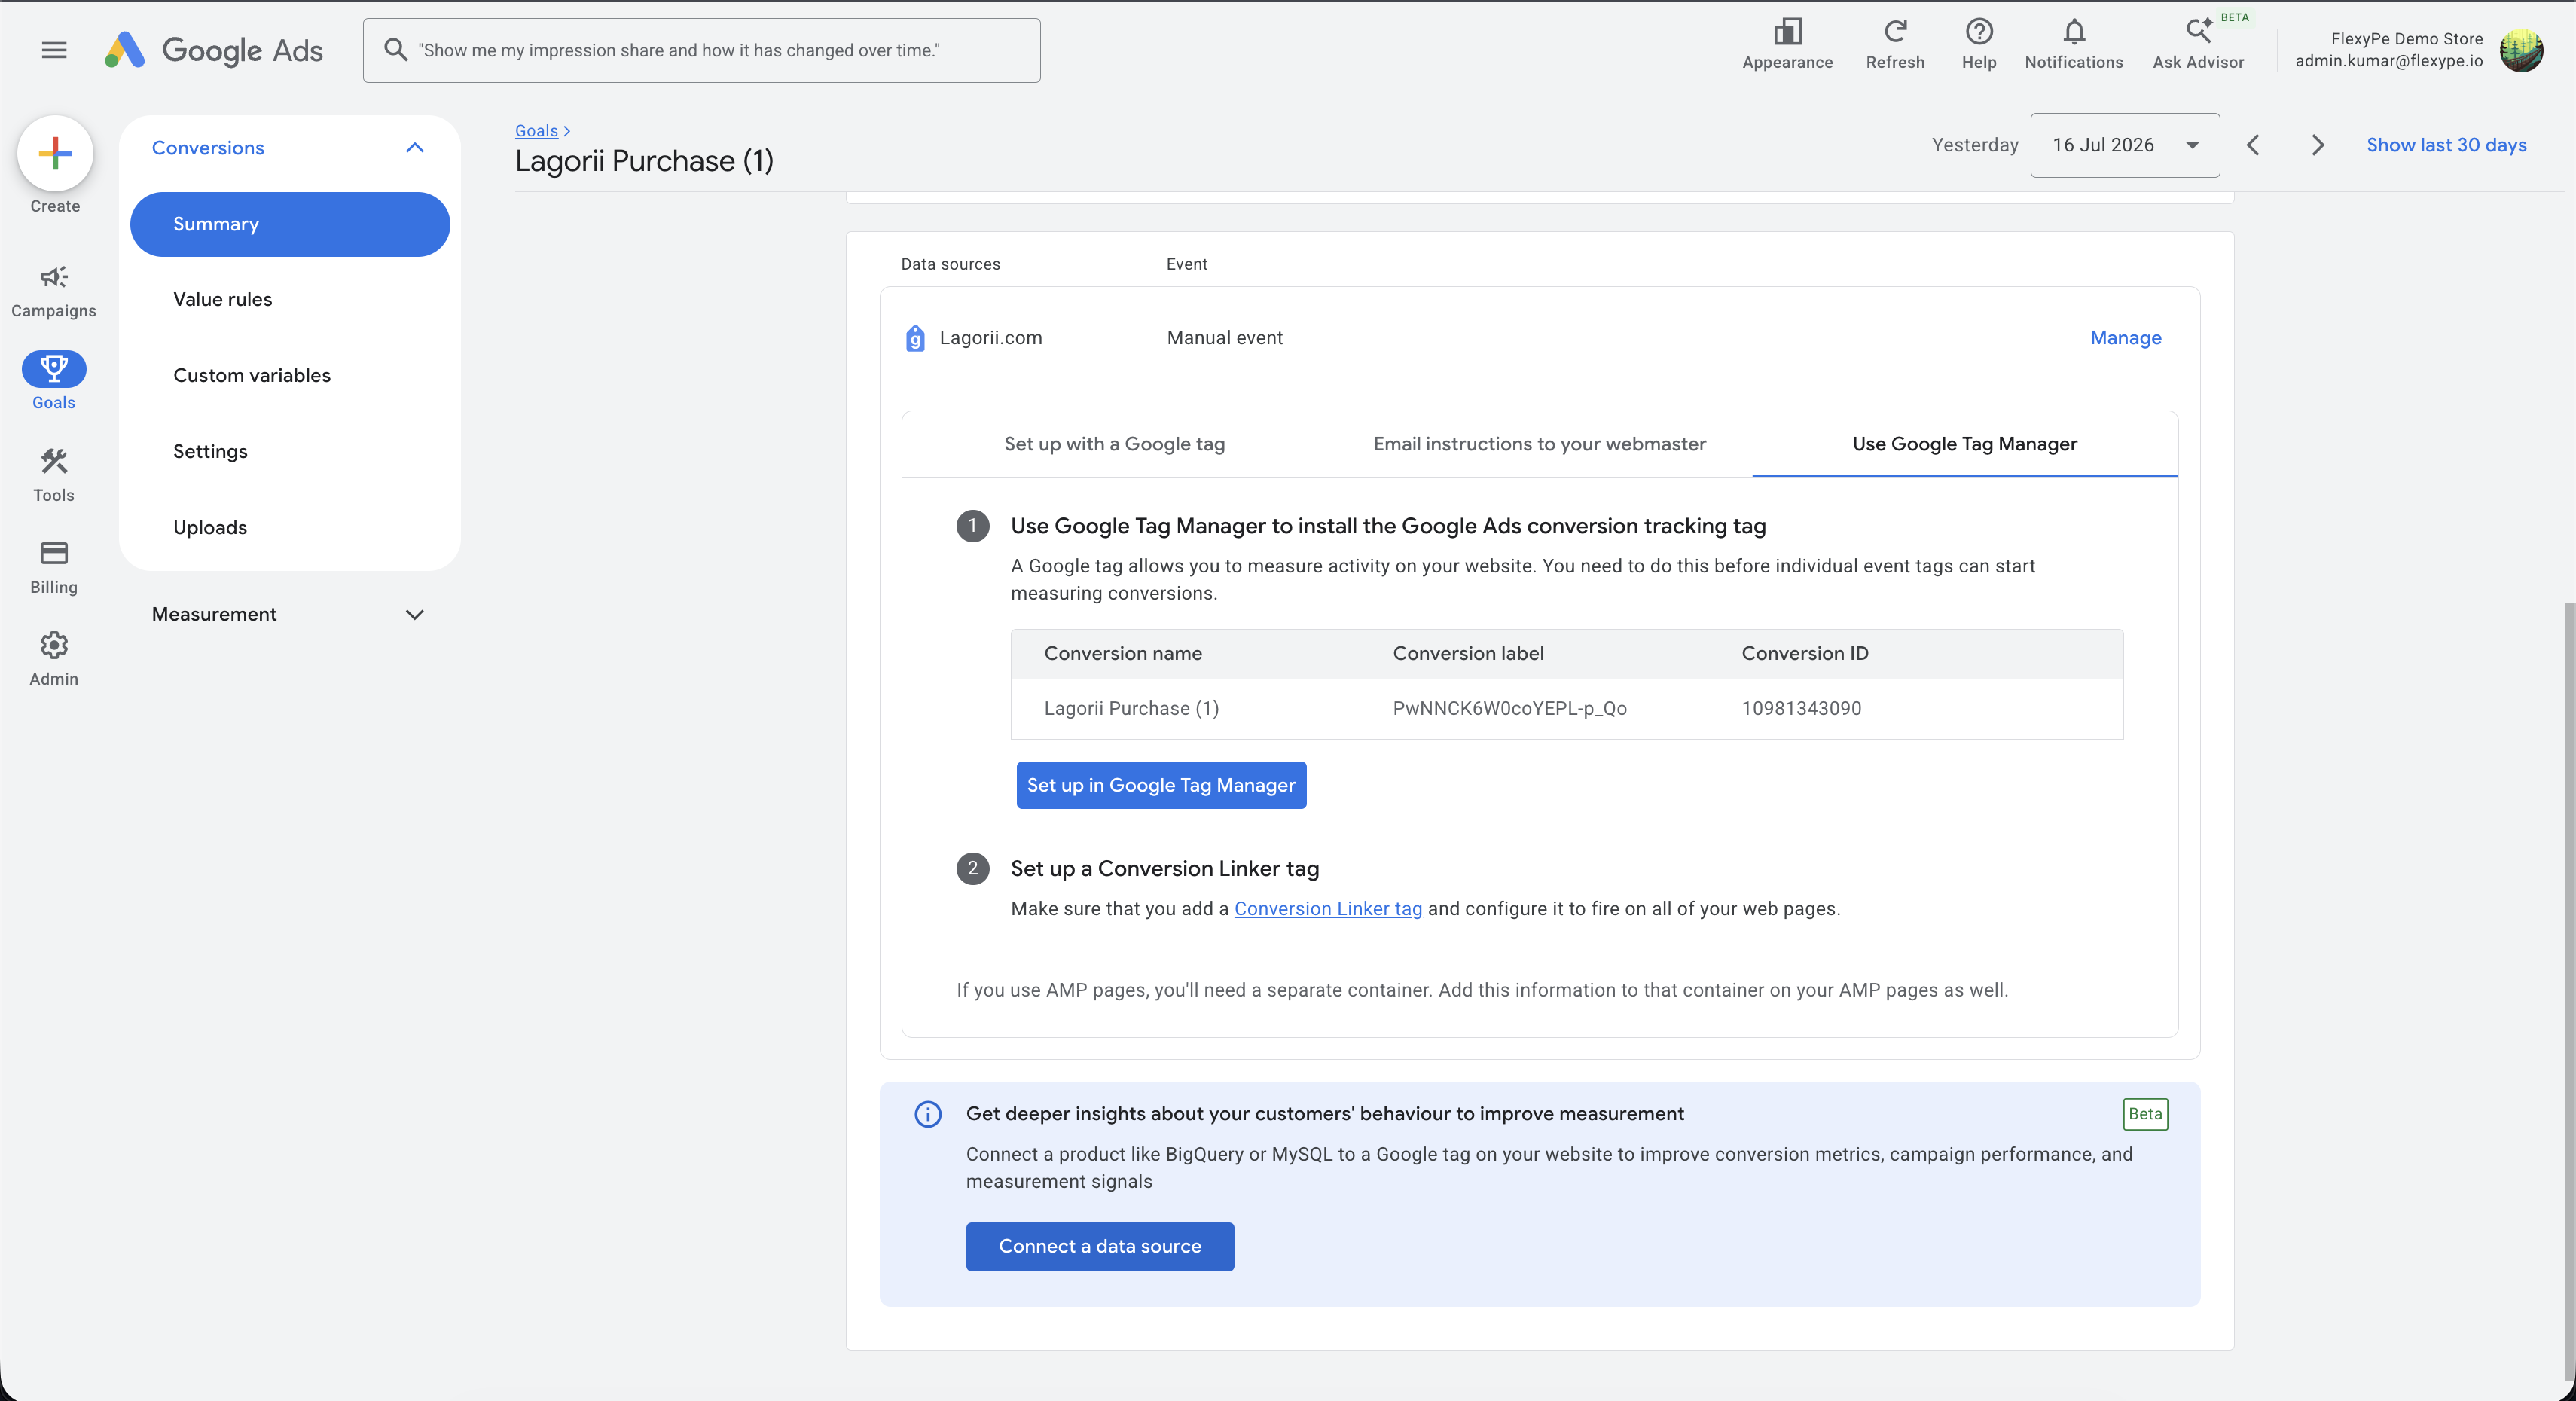Click Connect a data source button

pyautogui.click(x=1100, y=1247)
